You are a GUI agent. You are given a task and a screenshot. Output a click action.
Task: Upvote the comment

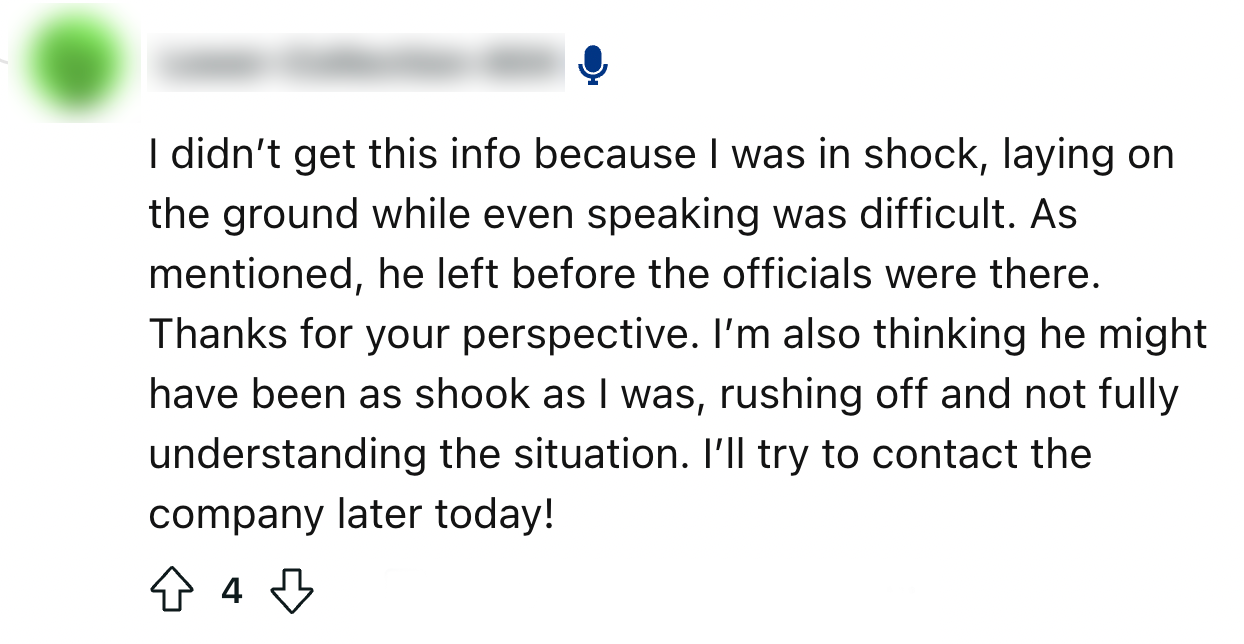click(x=171, y=591)
